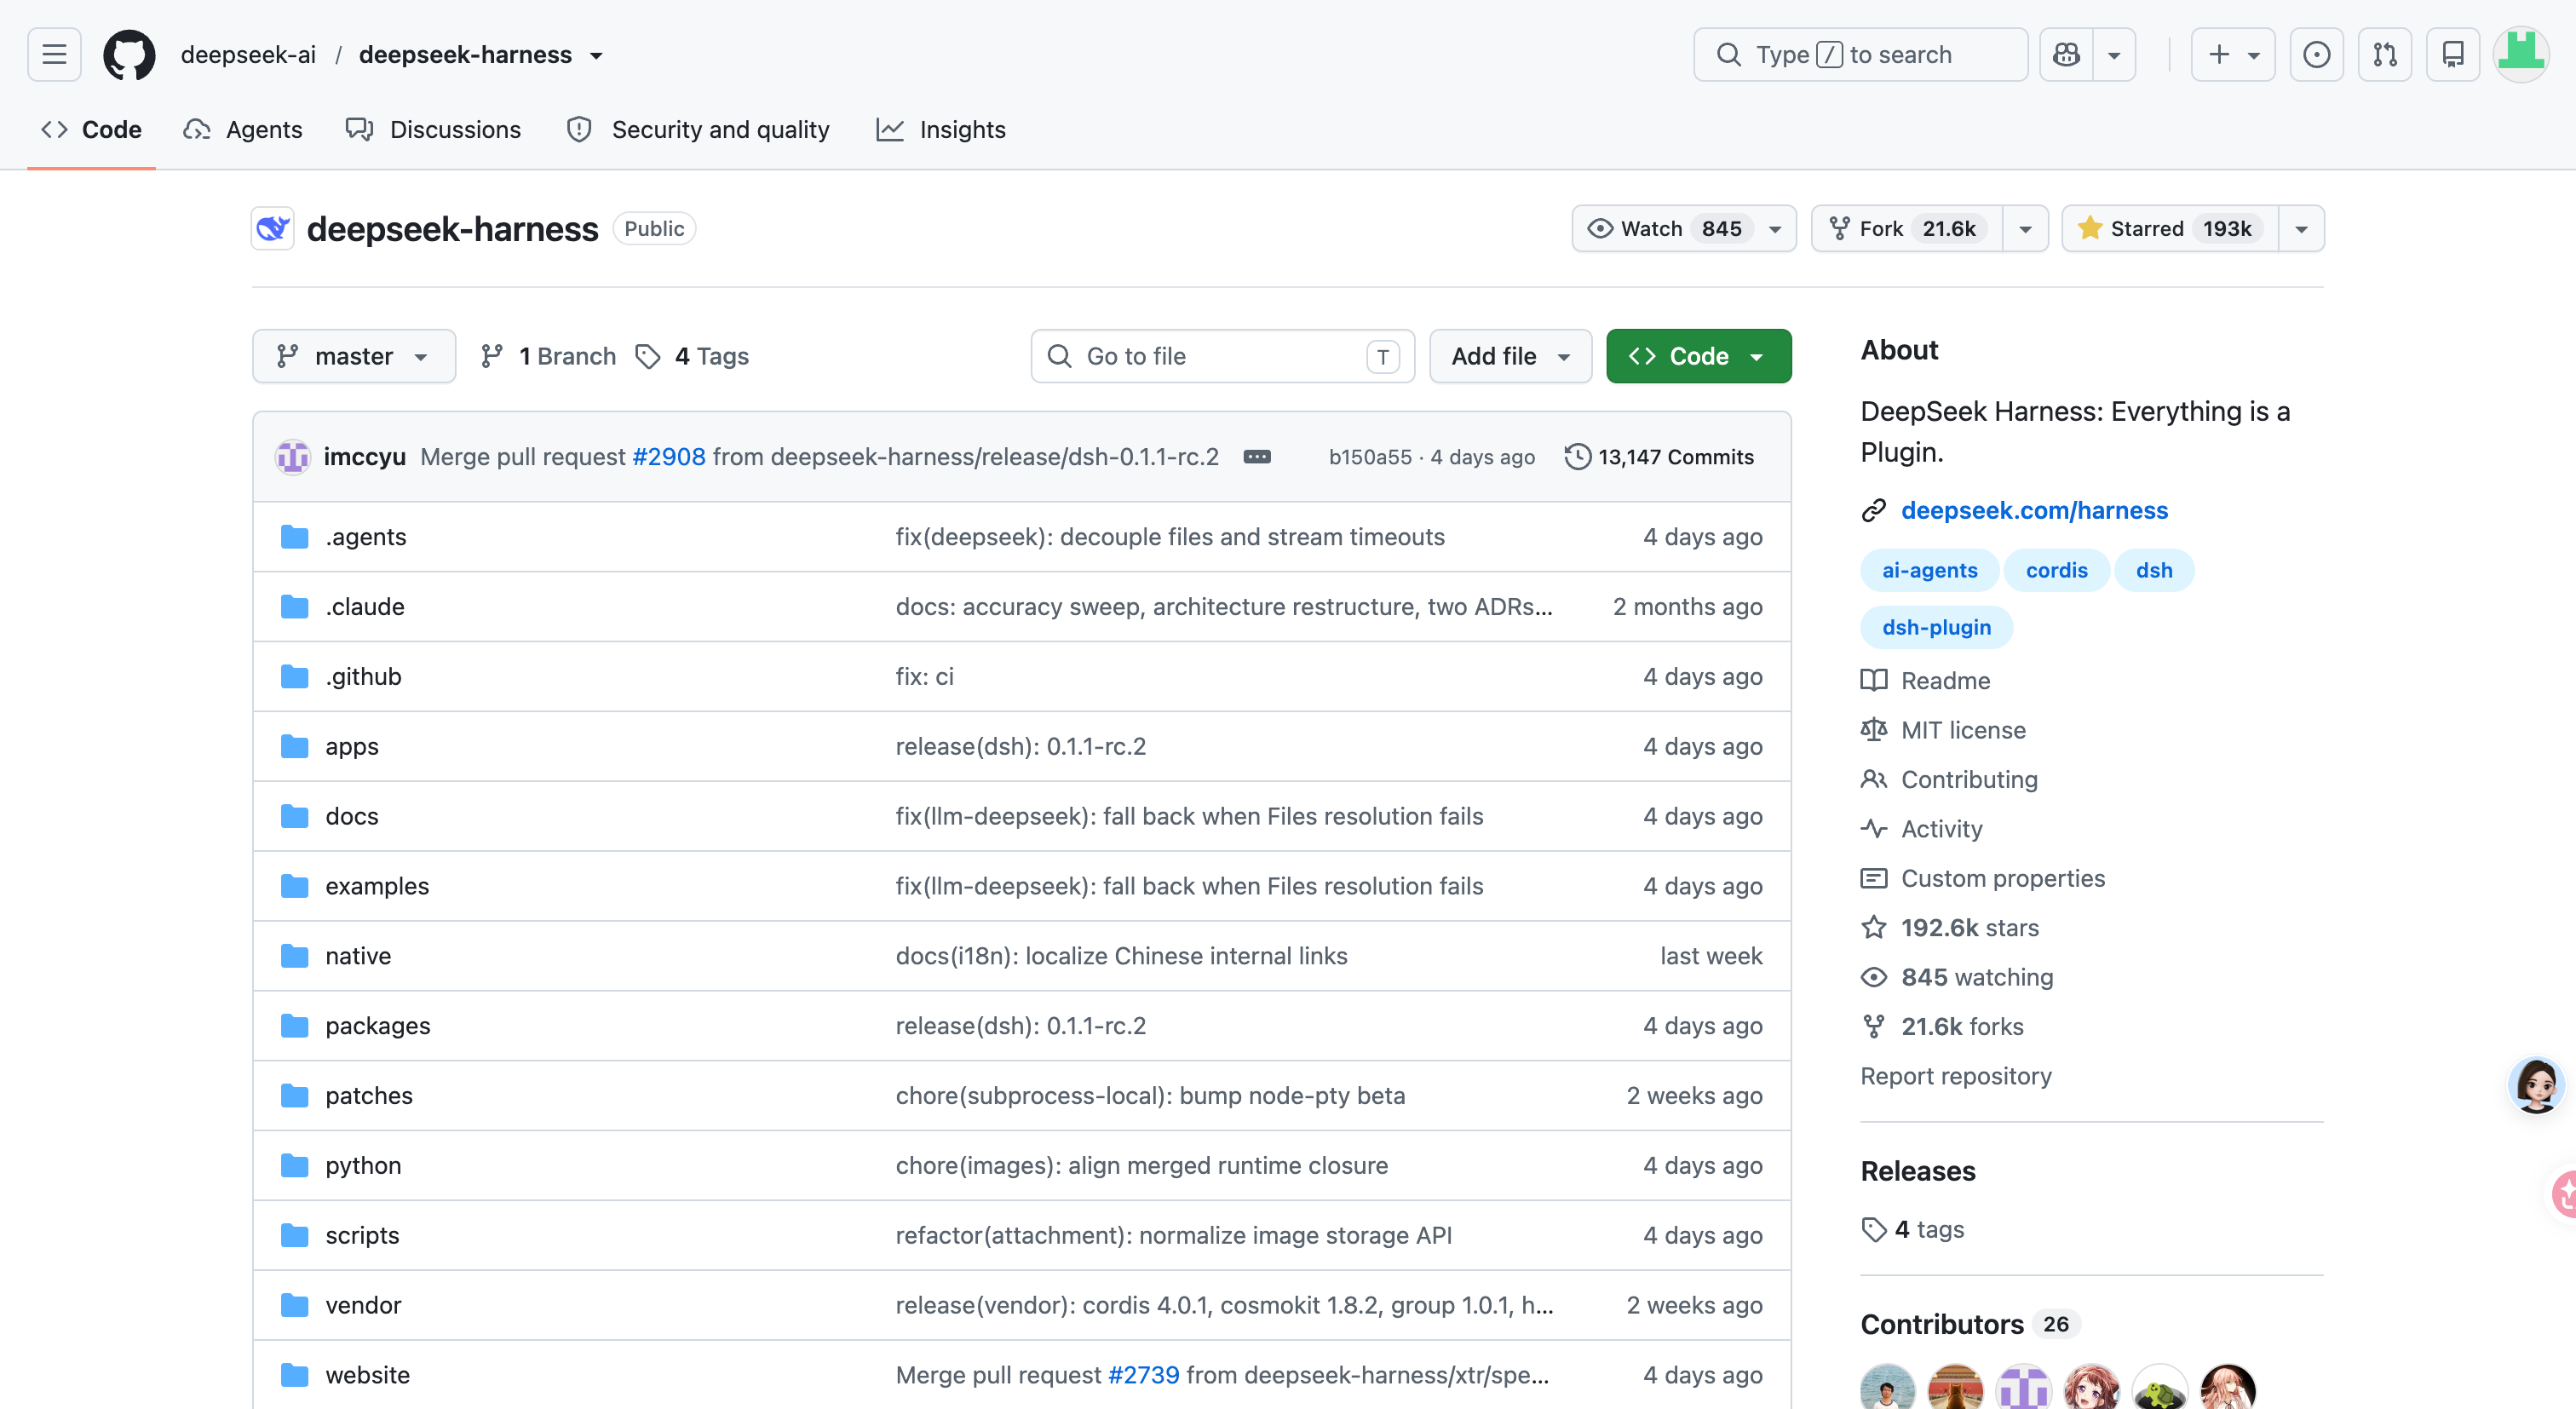Open the green Code dropdown button
The width and height of the screenshot is (2576, 1409).
click(x=1698, y=356)
